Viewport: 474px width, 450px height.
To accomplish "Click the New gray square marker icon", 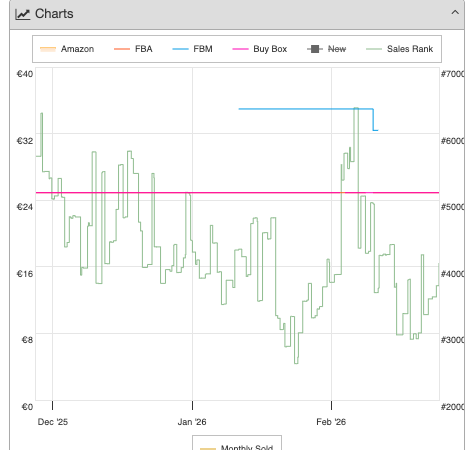I will pos(315,49).
